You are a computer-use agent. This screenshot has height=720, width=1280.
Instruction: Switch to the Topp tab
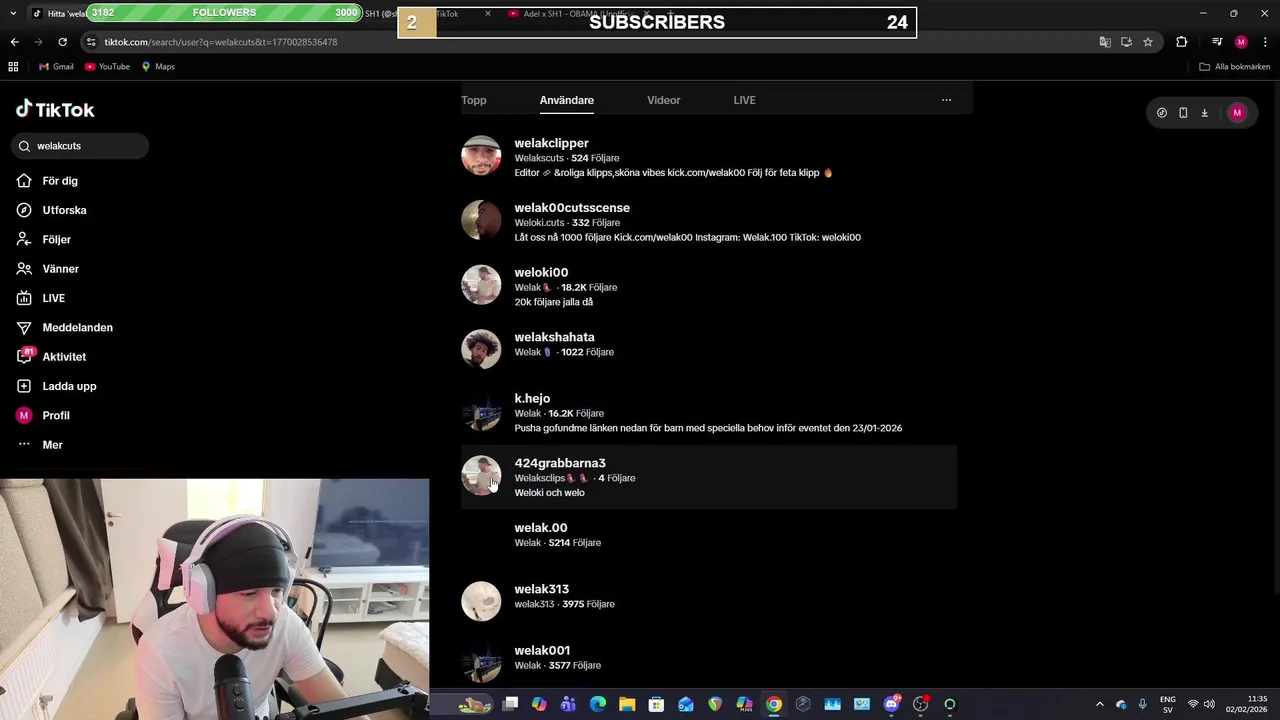pos(474,100)
